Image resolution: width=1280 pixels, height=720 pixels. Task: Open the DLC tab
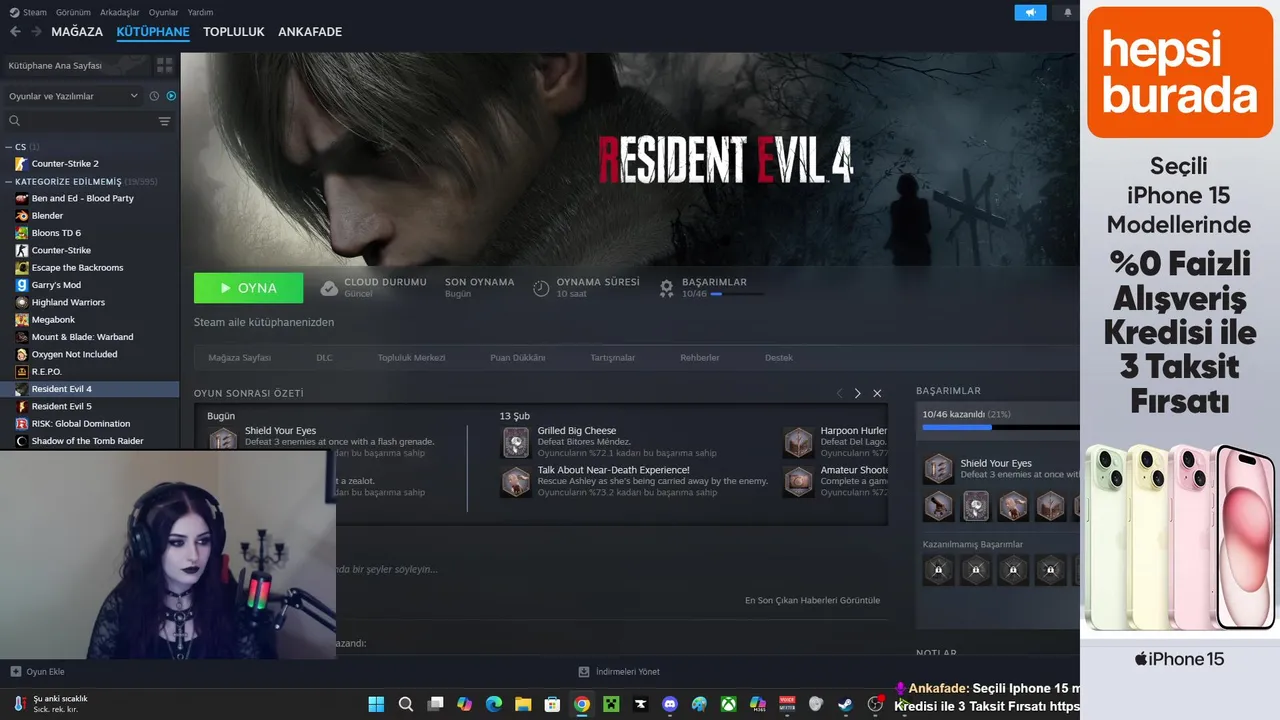(324, 357)
